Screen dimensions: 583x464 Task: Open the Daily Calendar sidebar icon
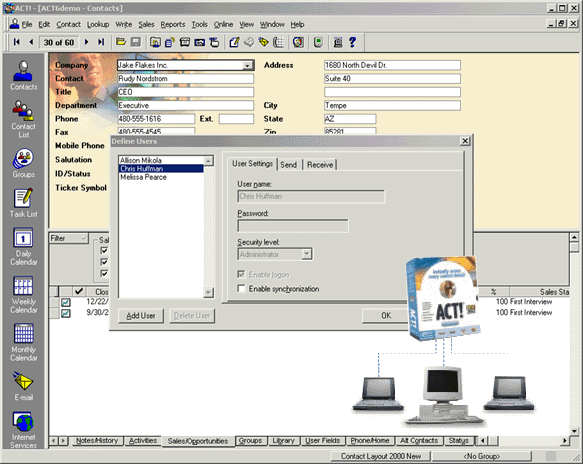click(x=23, y=247)
